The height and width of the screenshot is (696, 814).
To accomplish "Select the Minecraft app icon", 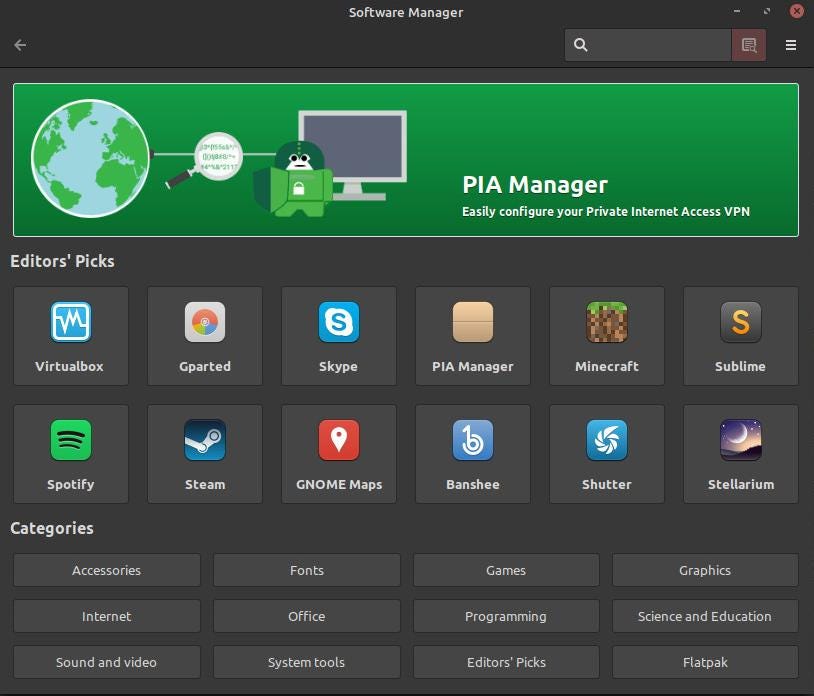I will coord(607,322).
